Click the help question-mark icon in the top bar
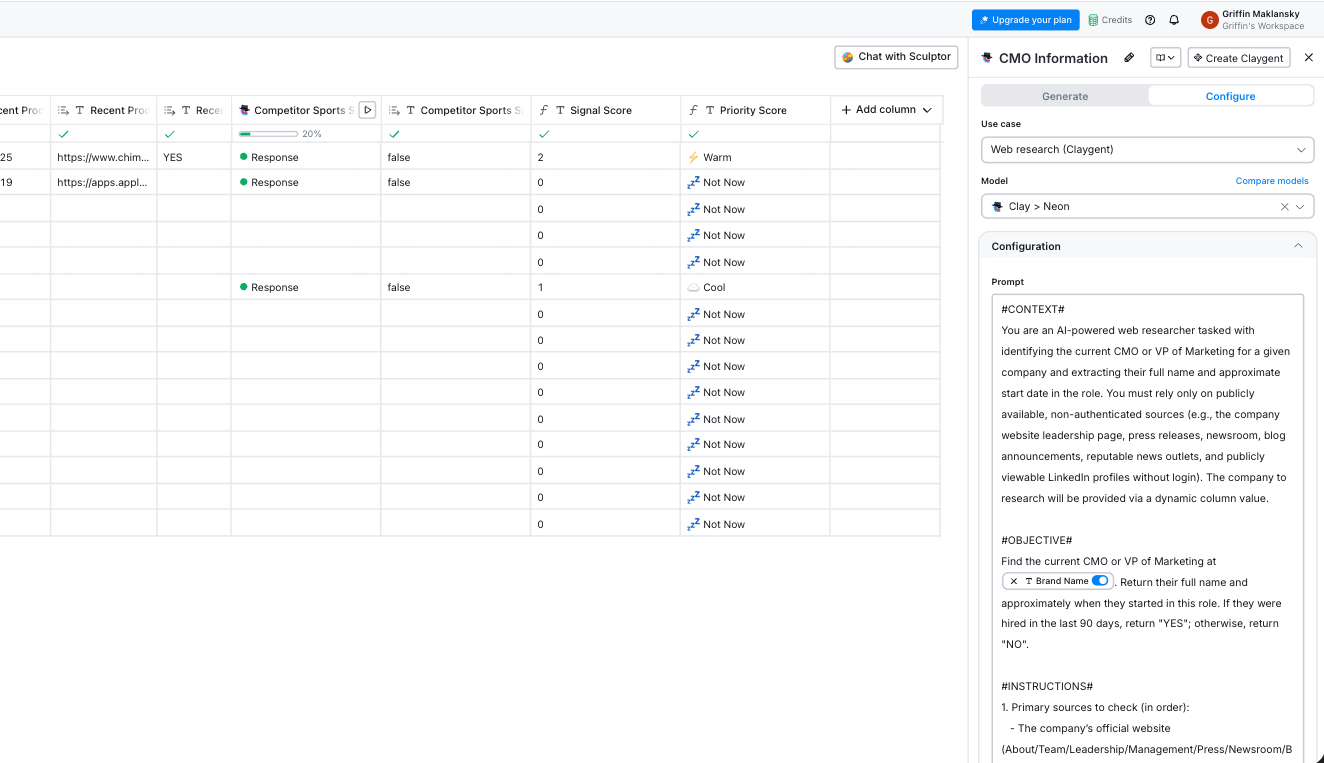This screenshot has height=763, width=1324. point(1149,19)
